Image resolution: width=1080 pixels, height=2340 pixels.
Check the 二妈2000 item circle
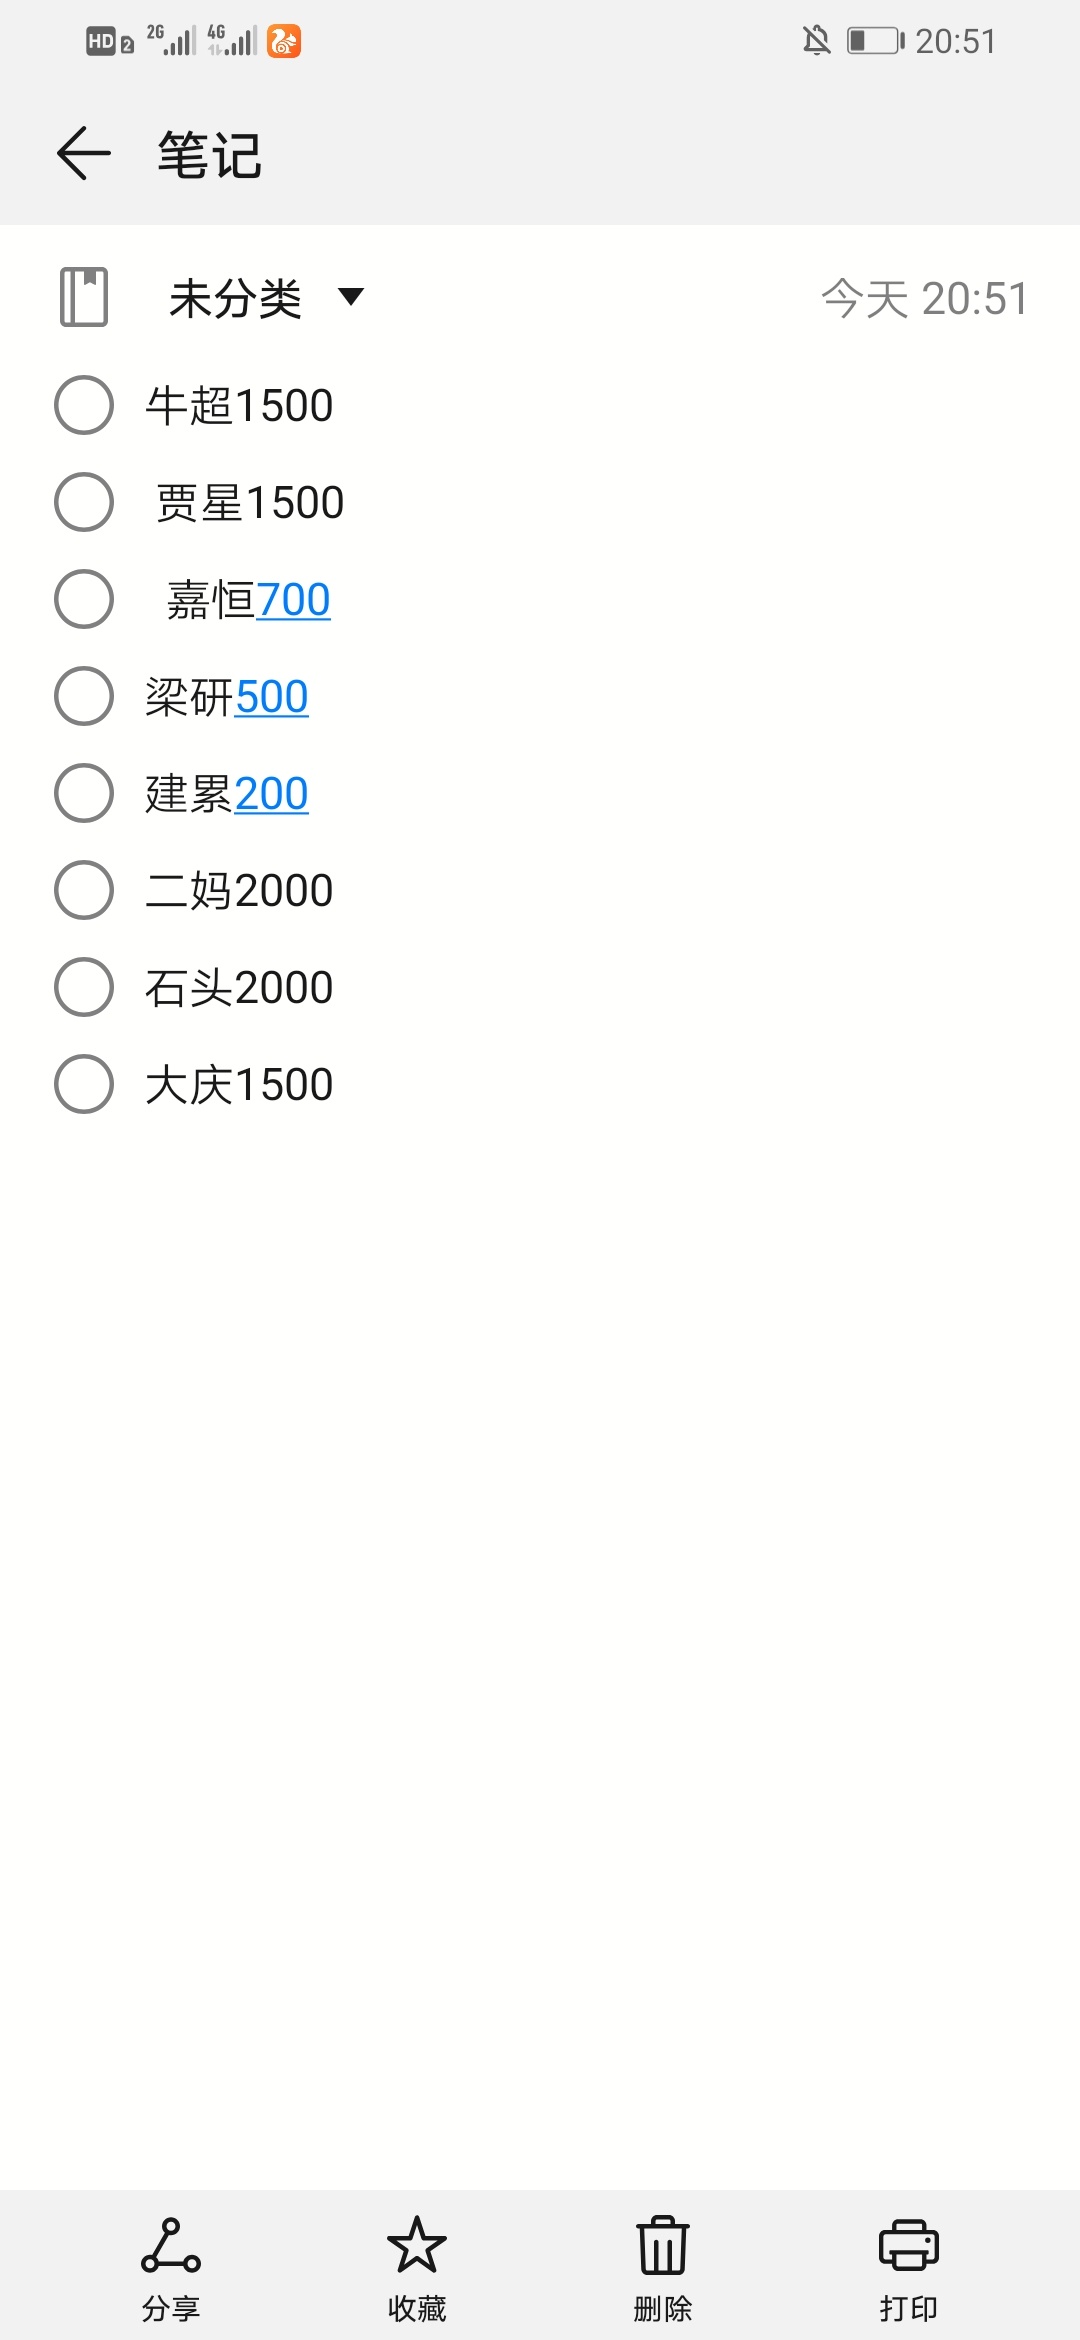point(84,890)
